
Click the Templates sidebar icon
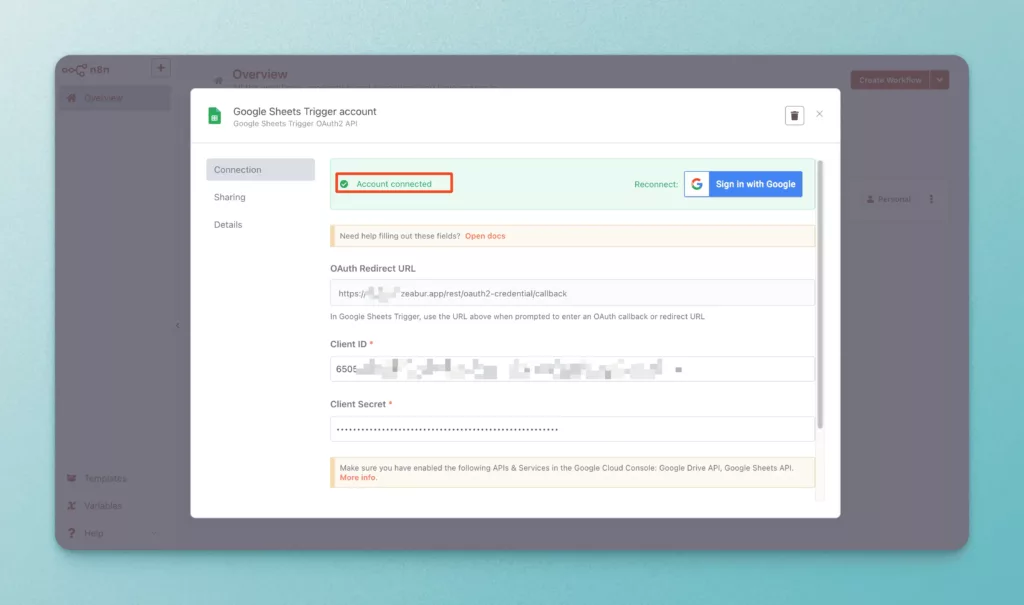click(72, 478)
